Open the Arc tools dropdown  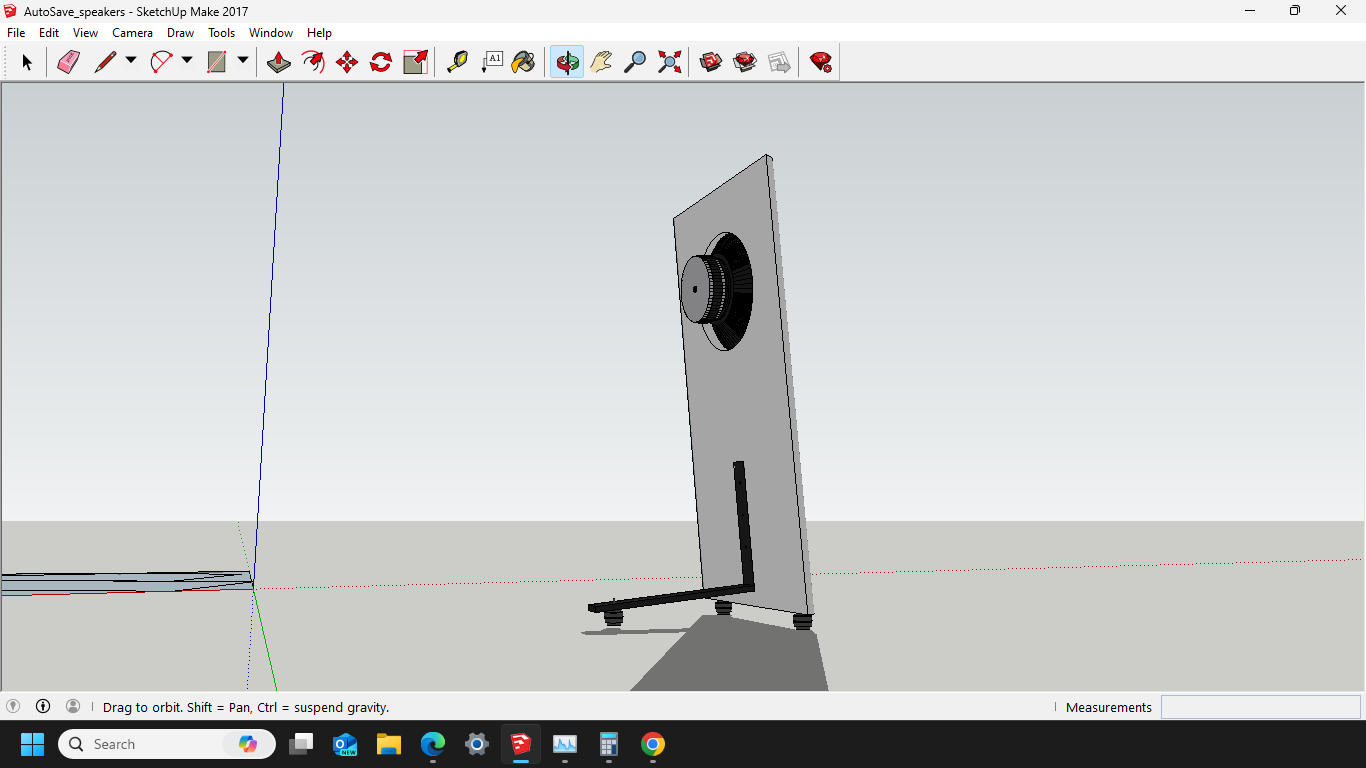(187, 61)
